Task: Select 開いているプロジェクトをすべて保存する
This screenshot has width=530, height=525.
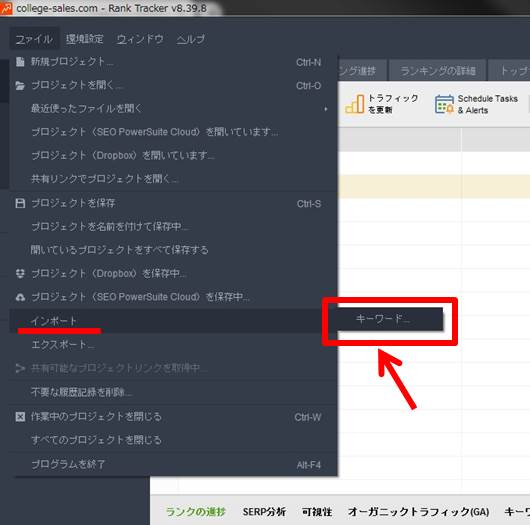Action: pos(173,250)
